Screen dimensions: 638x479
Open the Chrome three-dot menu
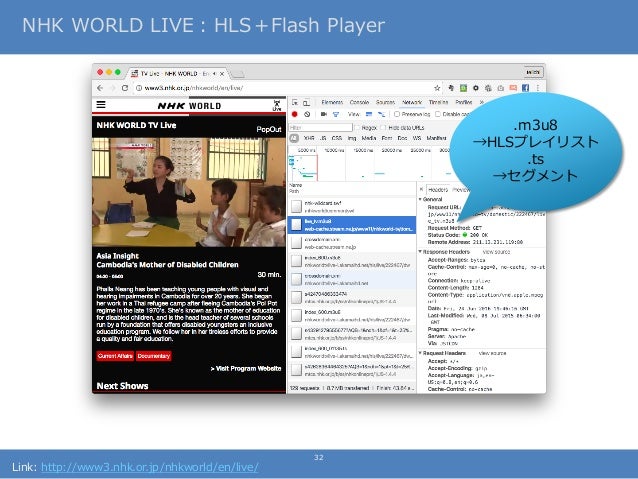[537, 88]
